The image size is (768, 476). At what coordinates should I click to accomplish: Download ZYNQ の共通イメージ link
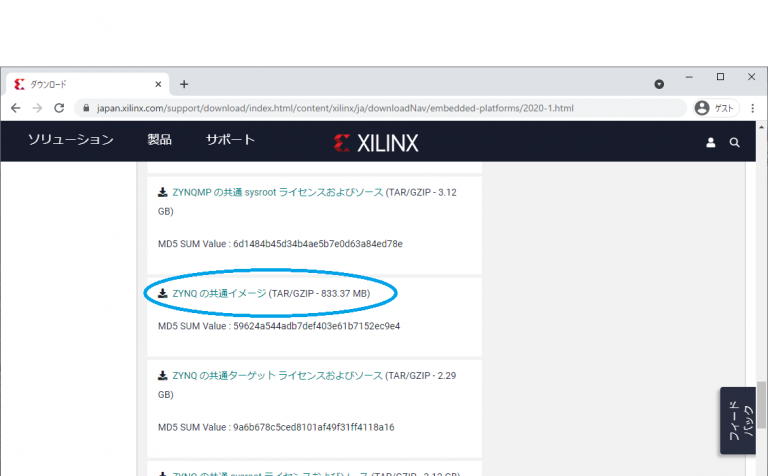point(219,293)
